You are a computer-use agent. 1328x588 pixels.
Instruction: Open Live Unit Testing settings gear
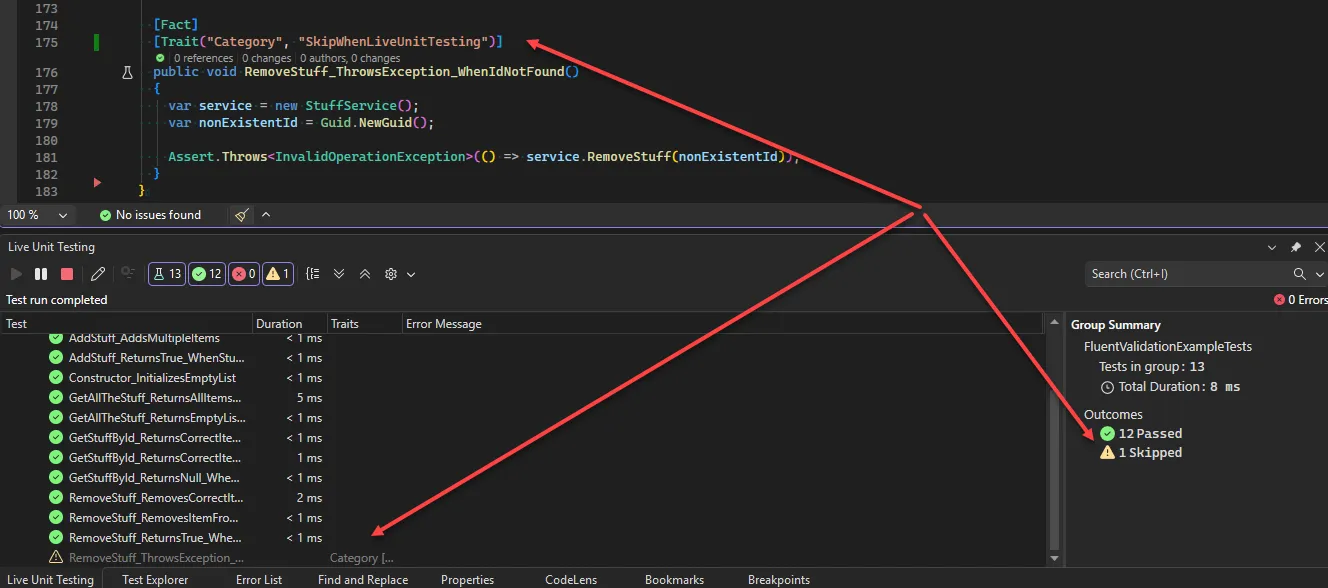(x=390, y=273)
